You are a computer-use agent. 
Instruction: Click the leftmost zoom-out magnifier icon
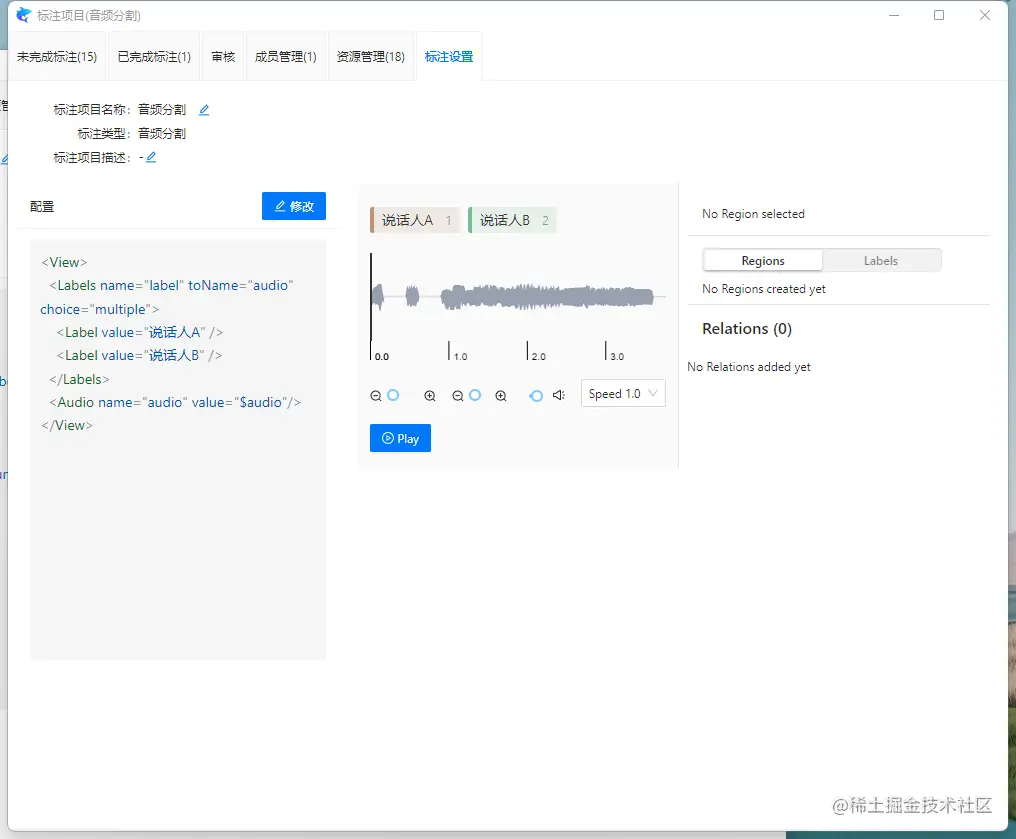click(376, 395)
